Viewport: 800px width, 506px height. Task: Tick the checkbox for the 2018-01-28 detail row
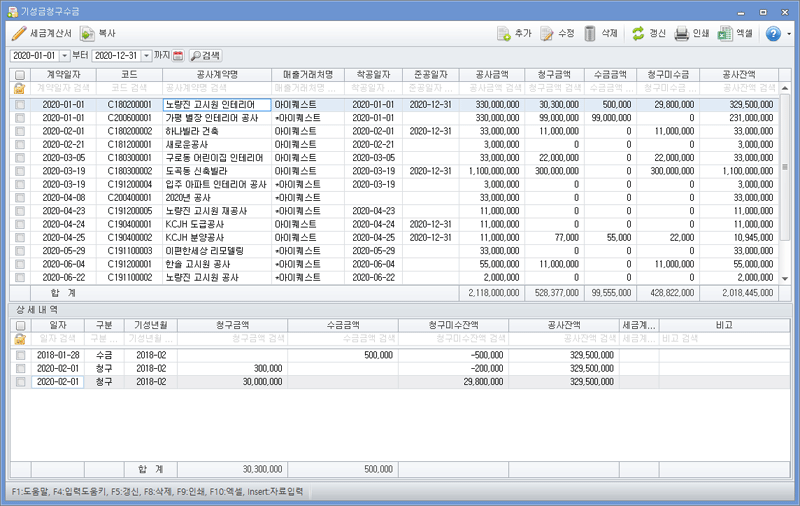(x=20, y=355)
